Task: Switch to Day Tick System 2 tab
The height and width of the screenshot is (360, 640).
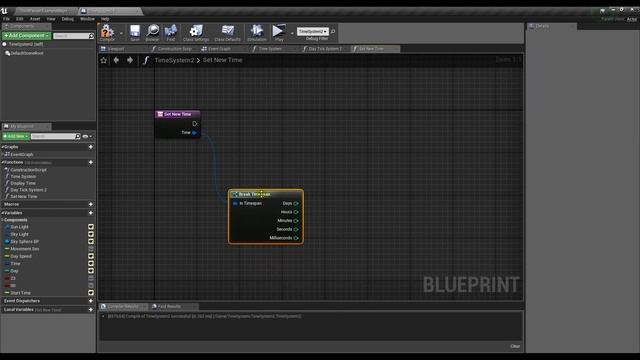Action: pos(324,49)
